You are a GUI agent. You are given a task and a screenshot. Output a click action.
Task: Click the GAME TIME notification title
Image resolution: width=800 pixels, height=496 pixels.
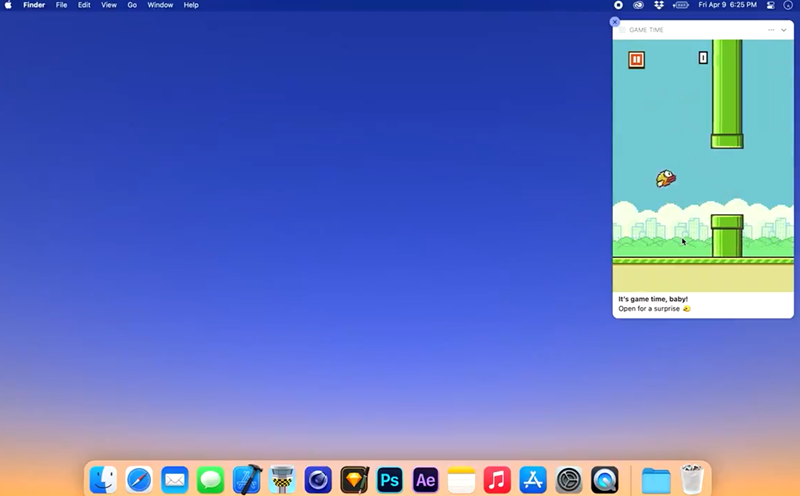(x=646, y=30)
